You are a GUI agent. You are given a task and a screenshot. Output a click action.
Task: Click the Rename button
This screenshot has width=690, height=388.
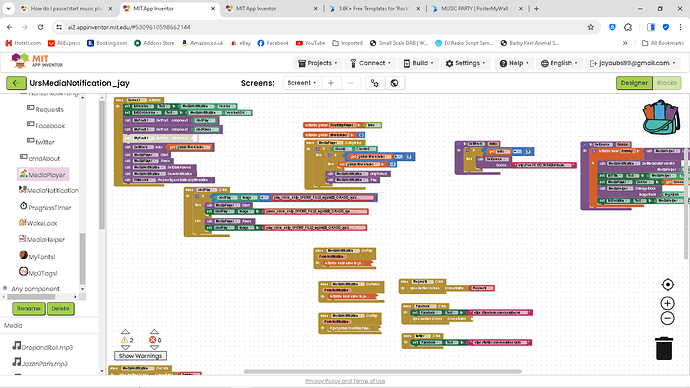point(29,308)
